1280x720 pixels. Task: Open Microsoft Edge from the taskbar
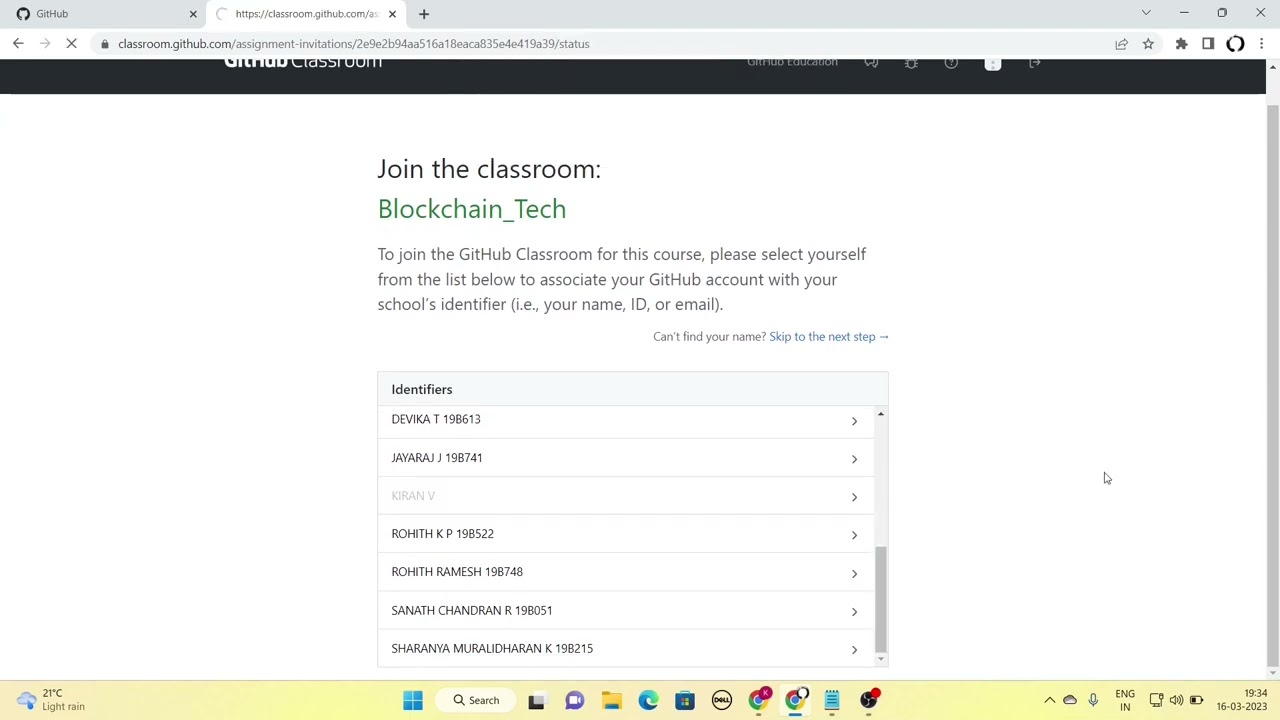648,700
